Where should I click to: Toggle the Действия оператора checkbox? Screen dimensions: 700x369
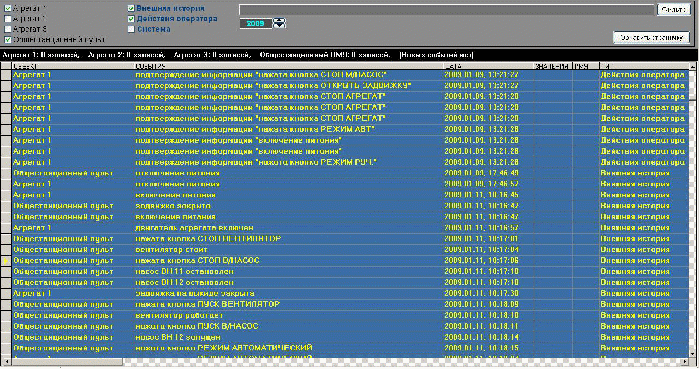[x=131, y=19]
